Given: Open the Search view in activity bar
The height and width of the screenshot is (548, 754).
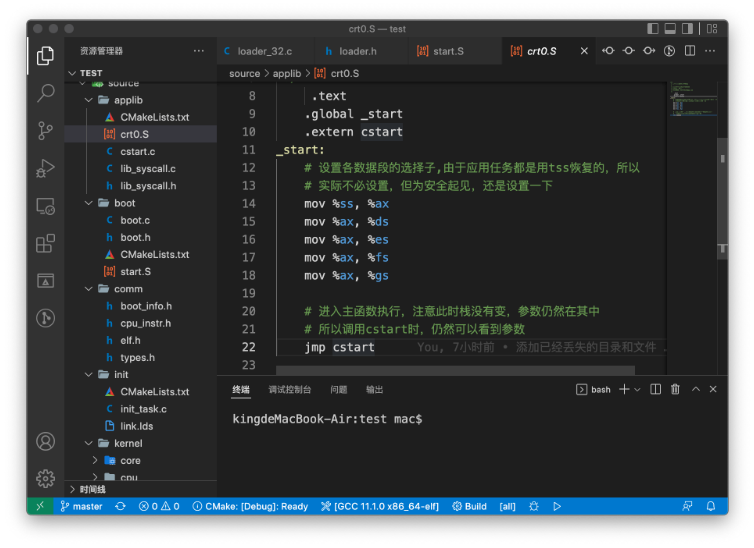Looking at the screenshot, I should click(x=45, y=93).
